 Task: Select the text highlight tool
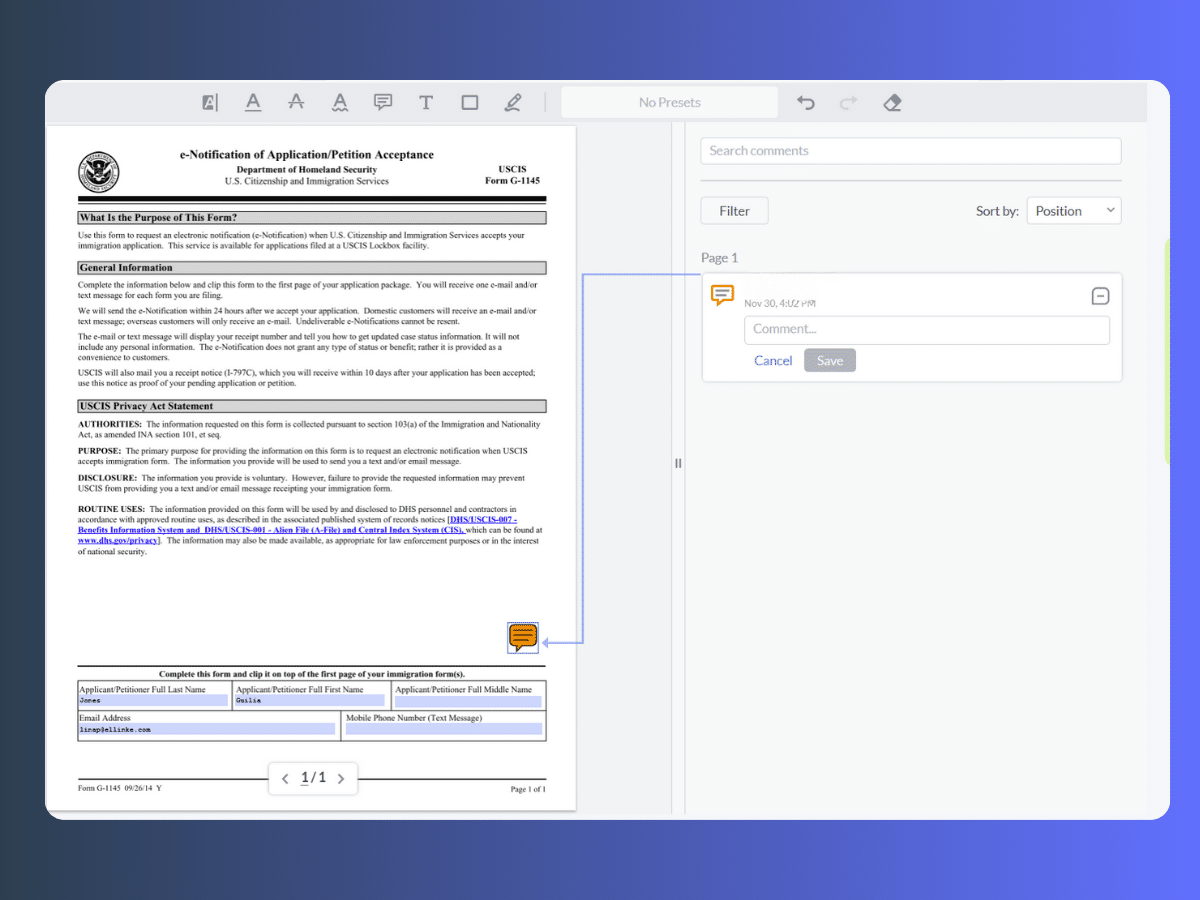(210, 102)
